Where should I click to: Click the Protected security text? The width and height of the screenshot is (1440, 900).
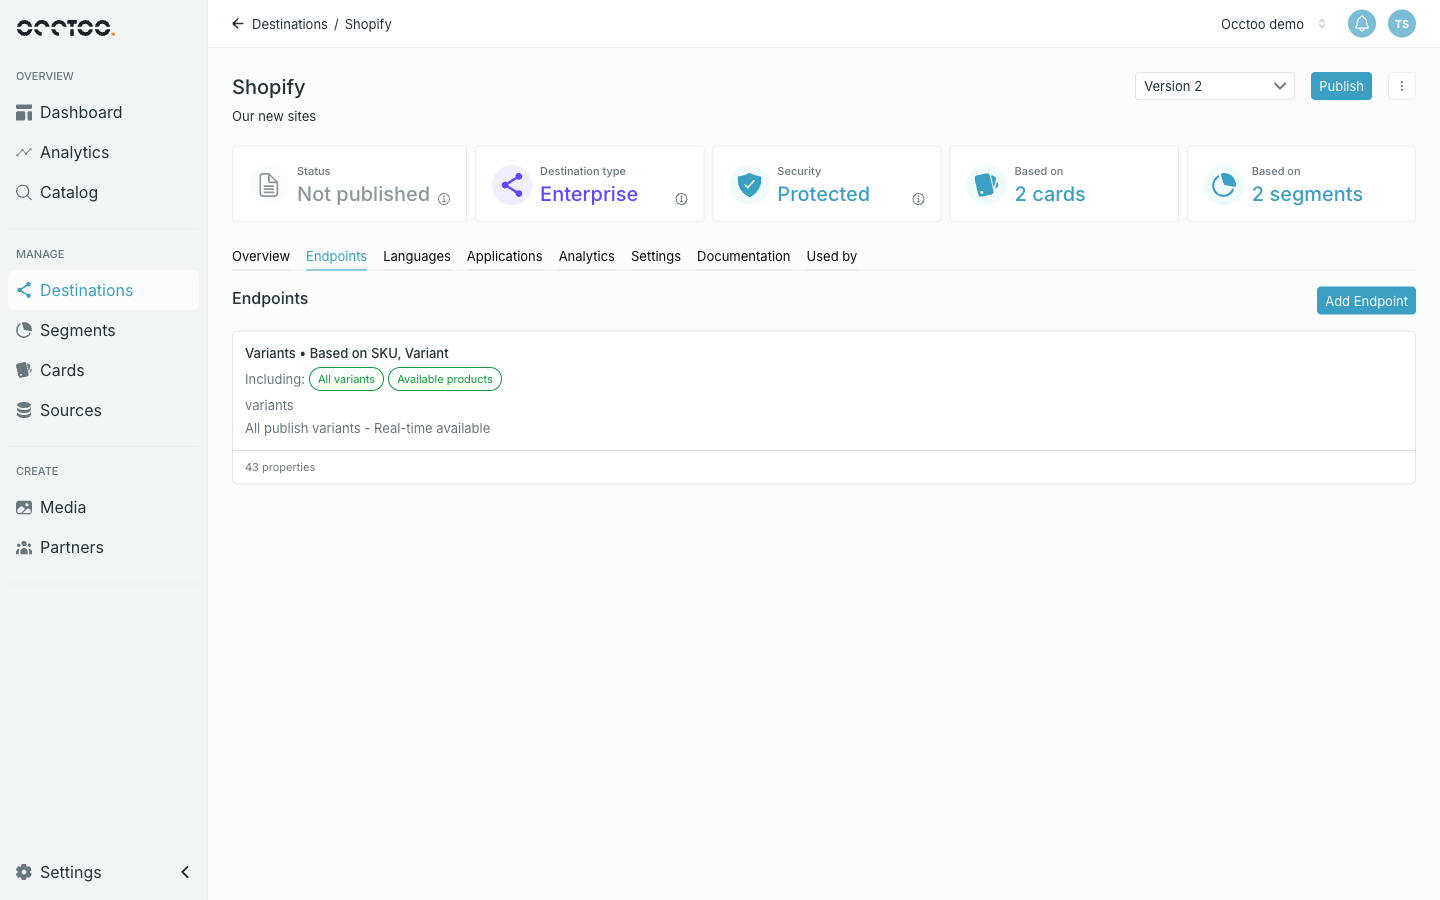click(823, 194)
